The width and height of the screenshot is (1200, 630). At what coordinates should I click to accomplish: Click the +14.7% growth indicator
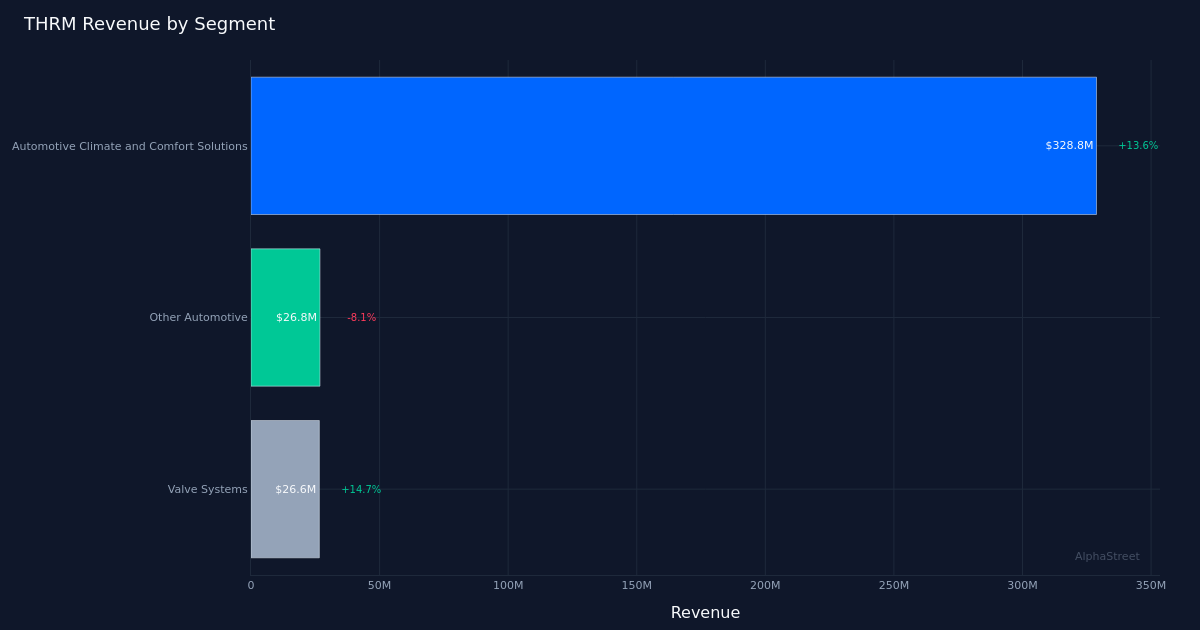361,488
